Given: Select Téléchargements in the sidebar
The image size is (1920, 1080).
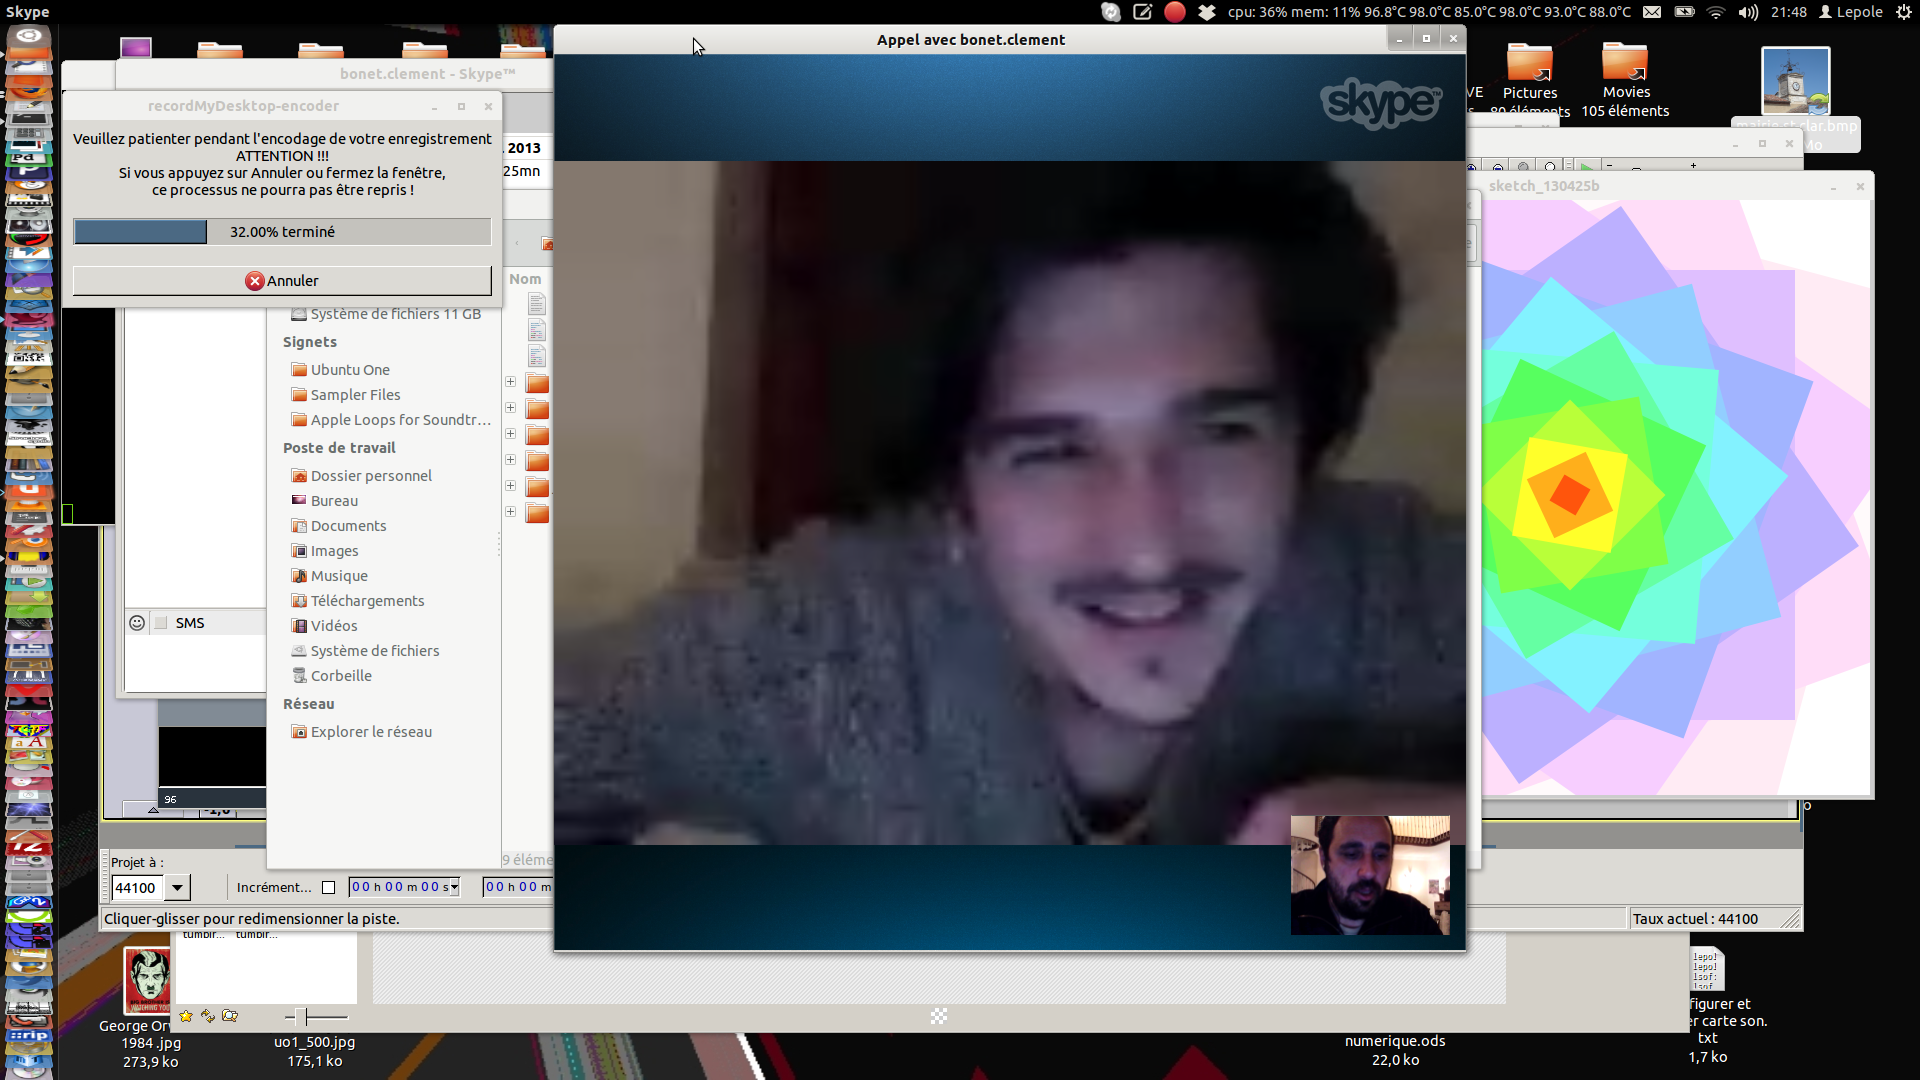Looking at the screenshot, I should [367, 601].
